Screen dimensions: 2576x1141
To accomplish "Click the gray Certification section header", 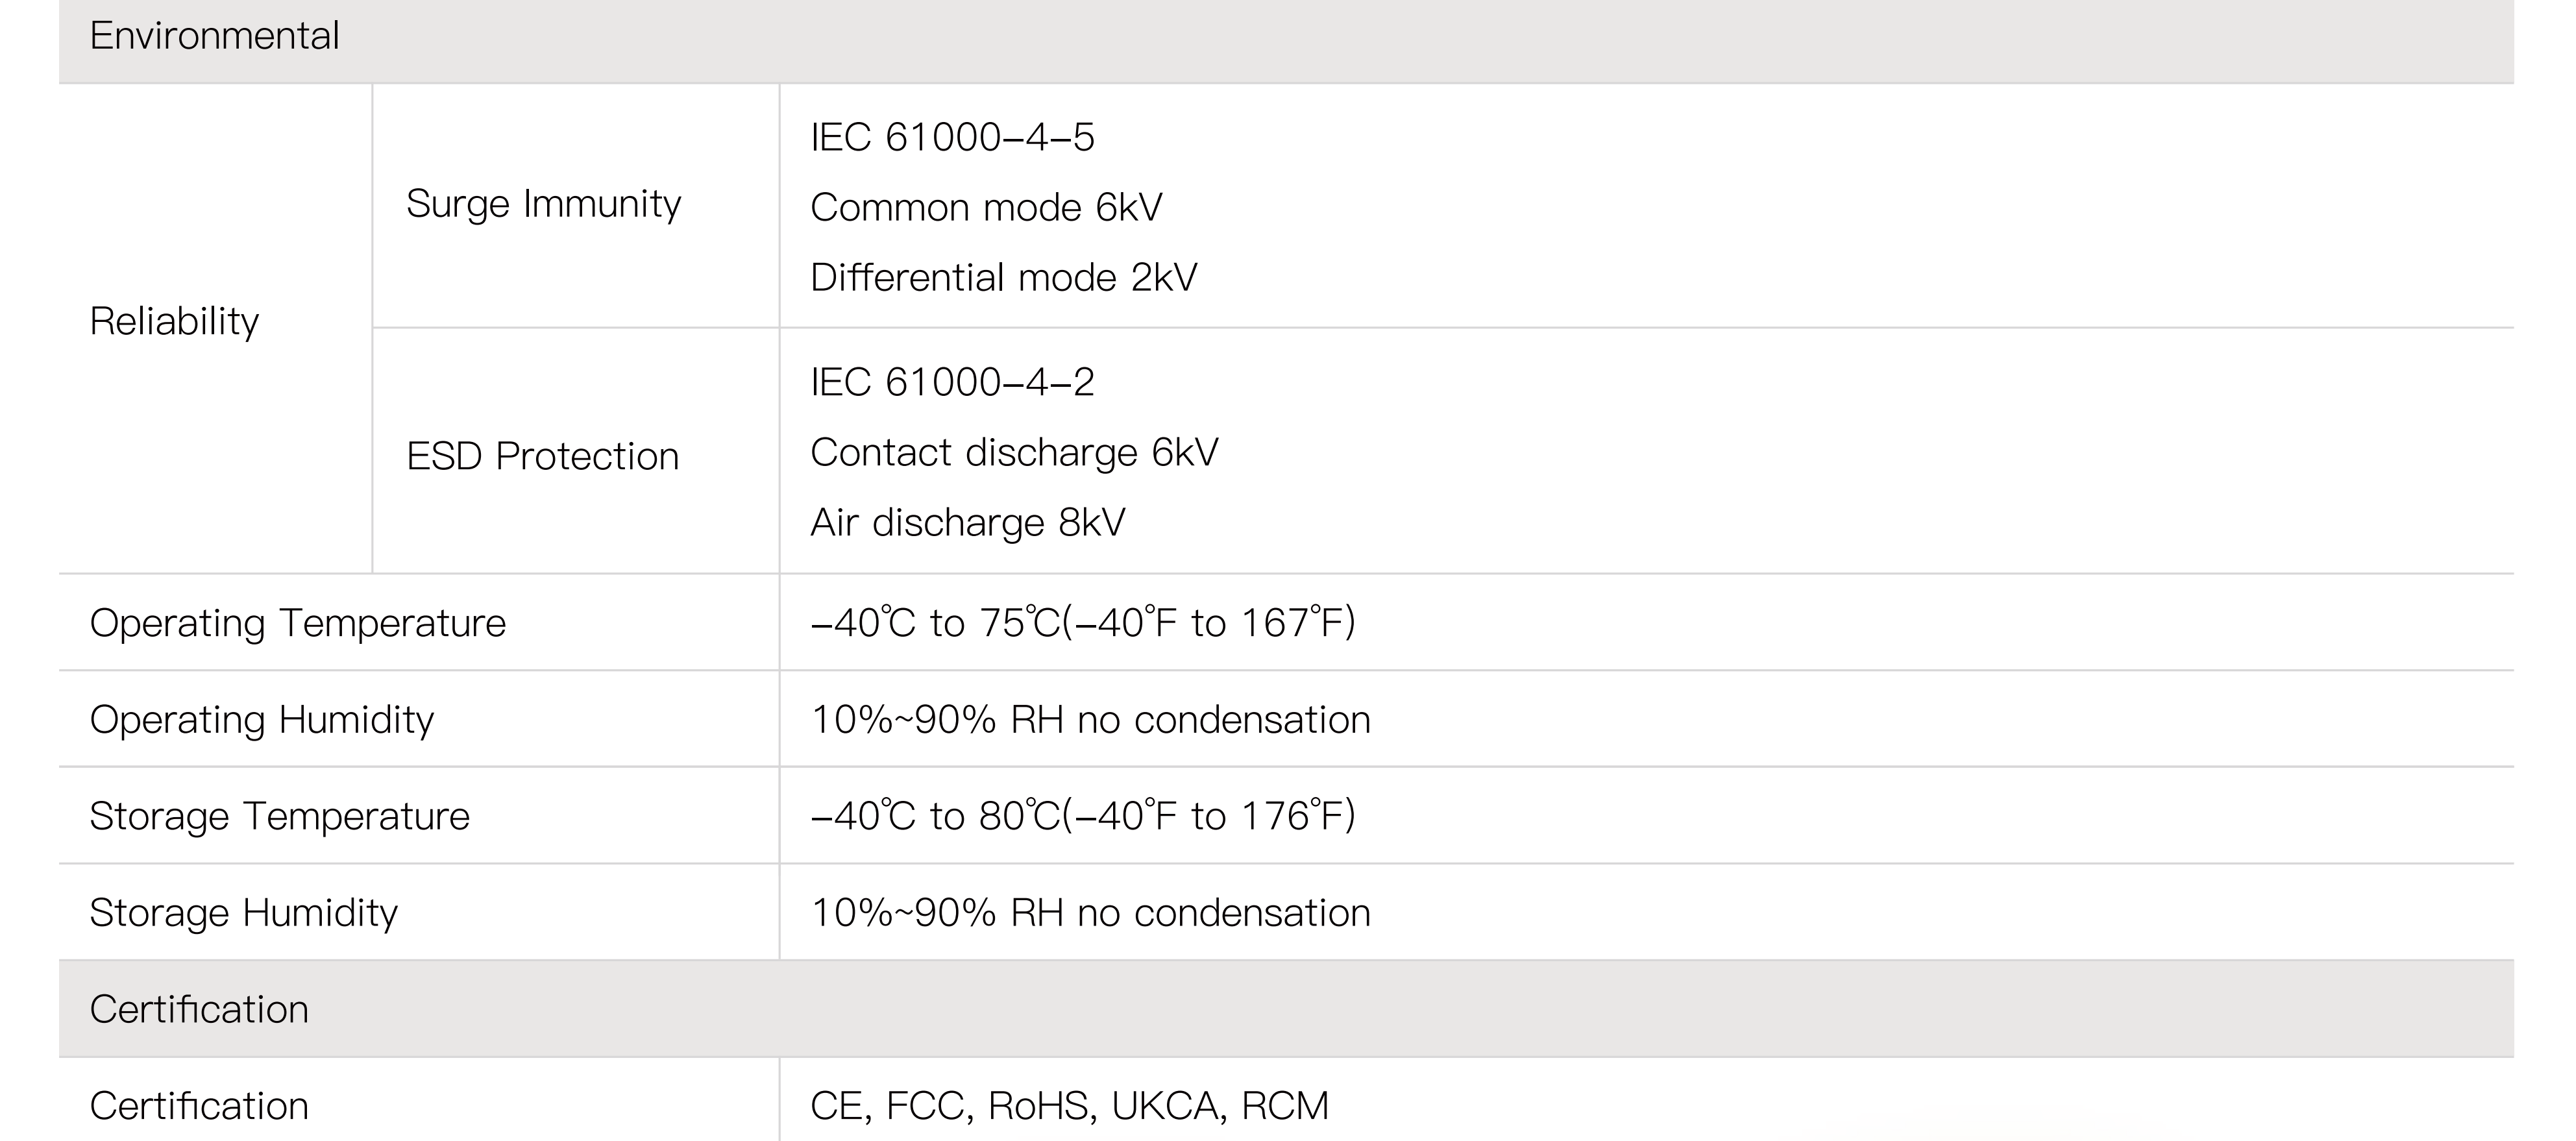I will 199,1010.
